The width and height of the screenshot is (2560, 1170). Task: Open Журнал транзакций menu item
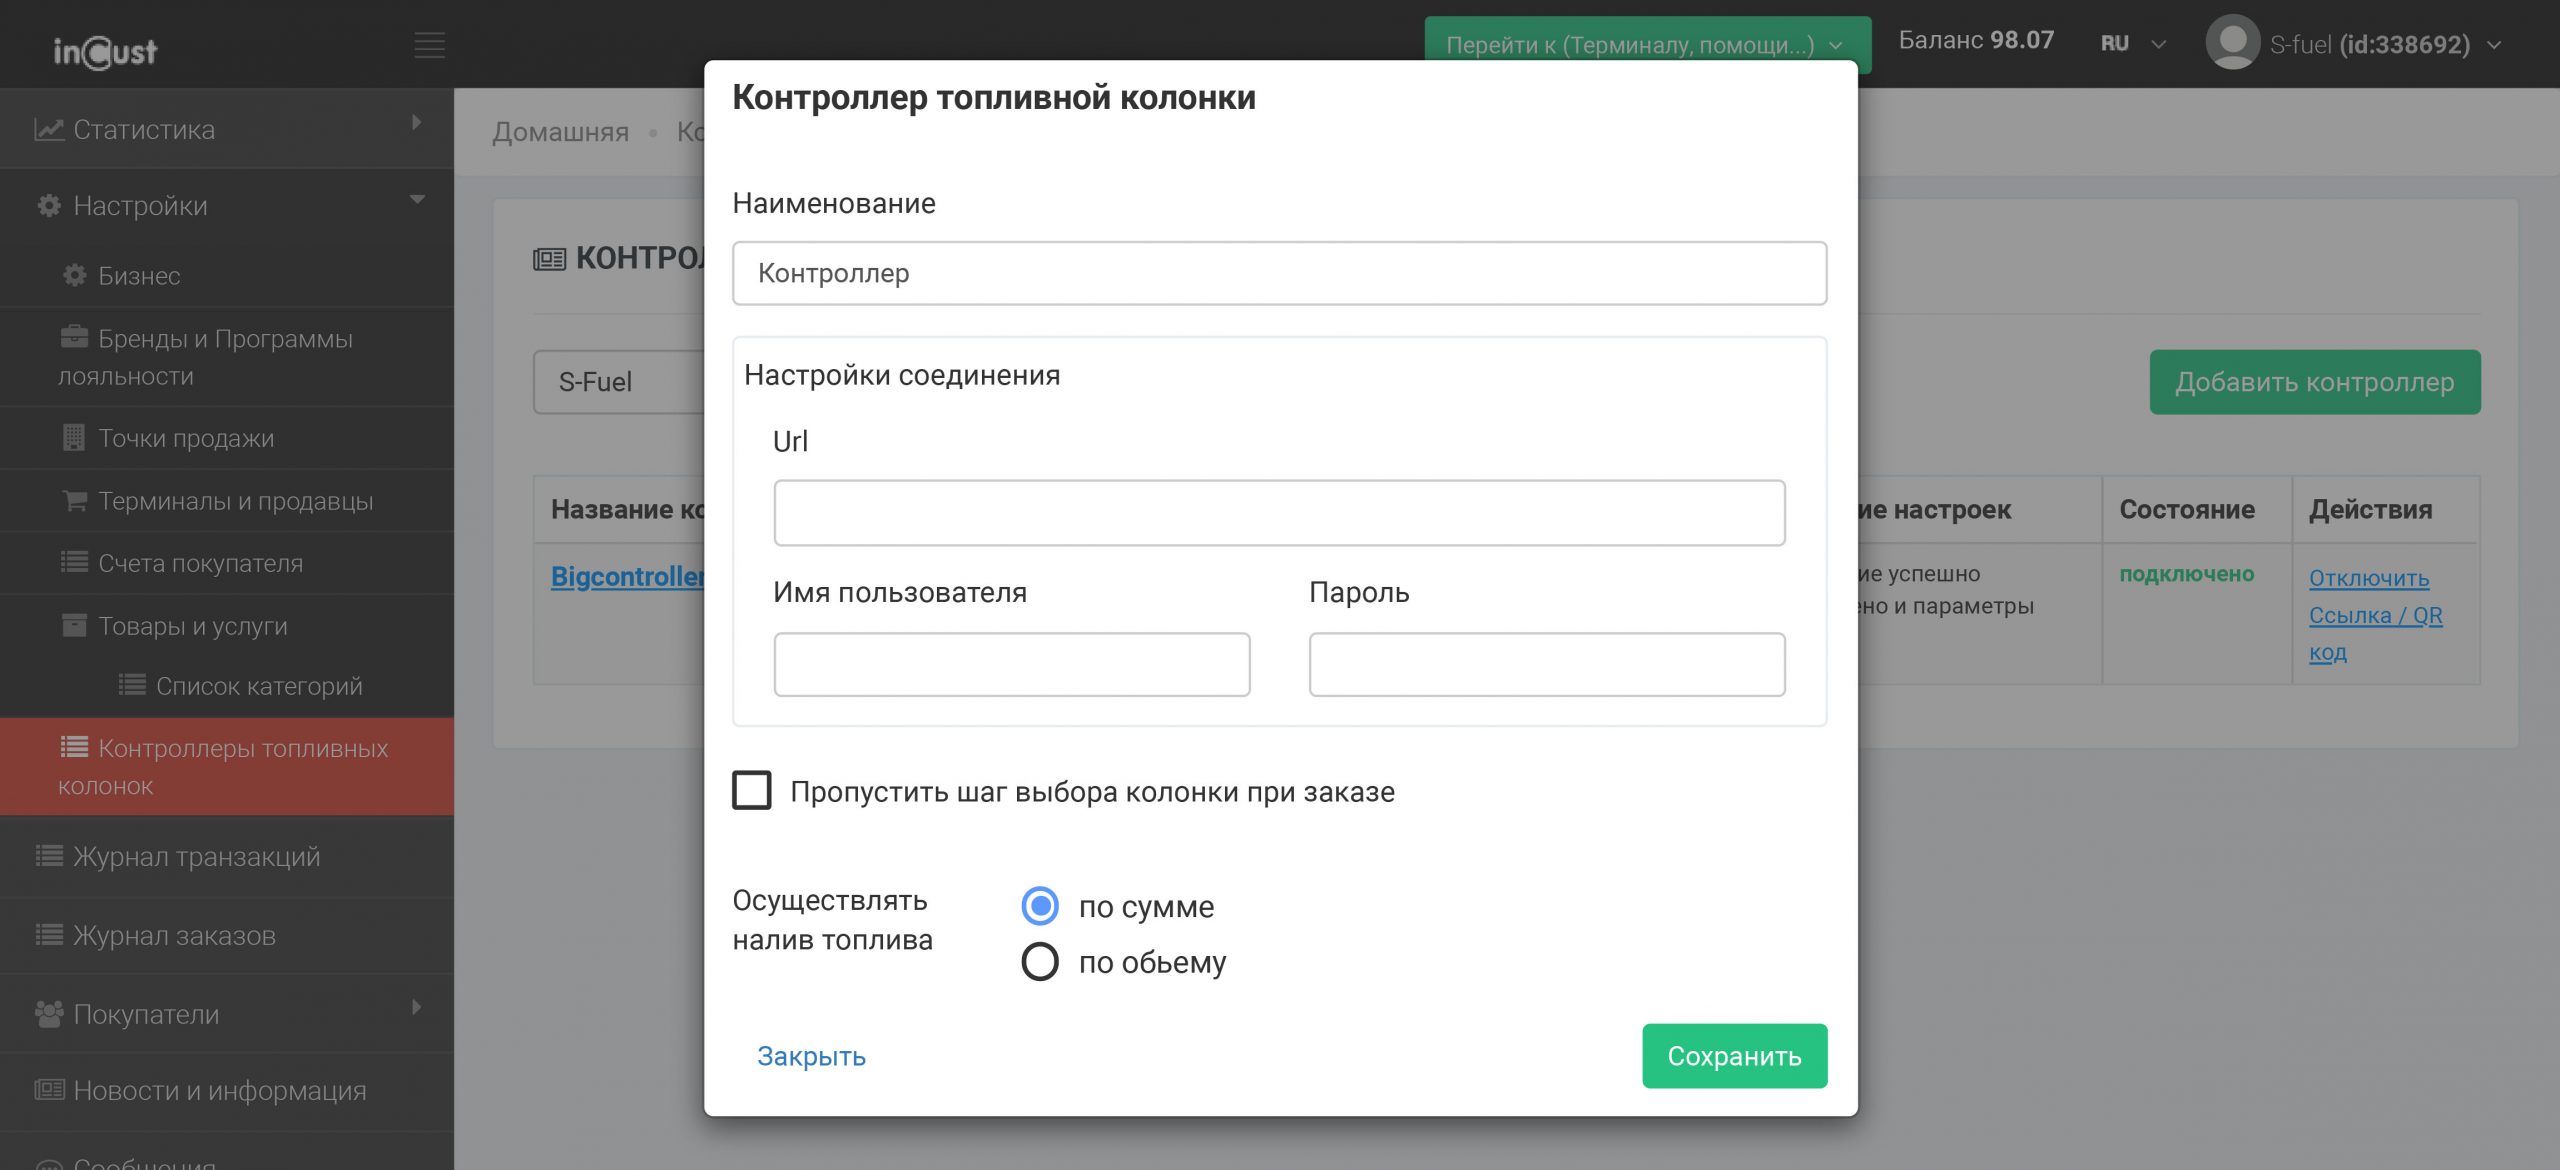click(196, 857)
